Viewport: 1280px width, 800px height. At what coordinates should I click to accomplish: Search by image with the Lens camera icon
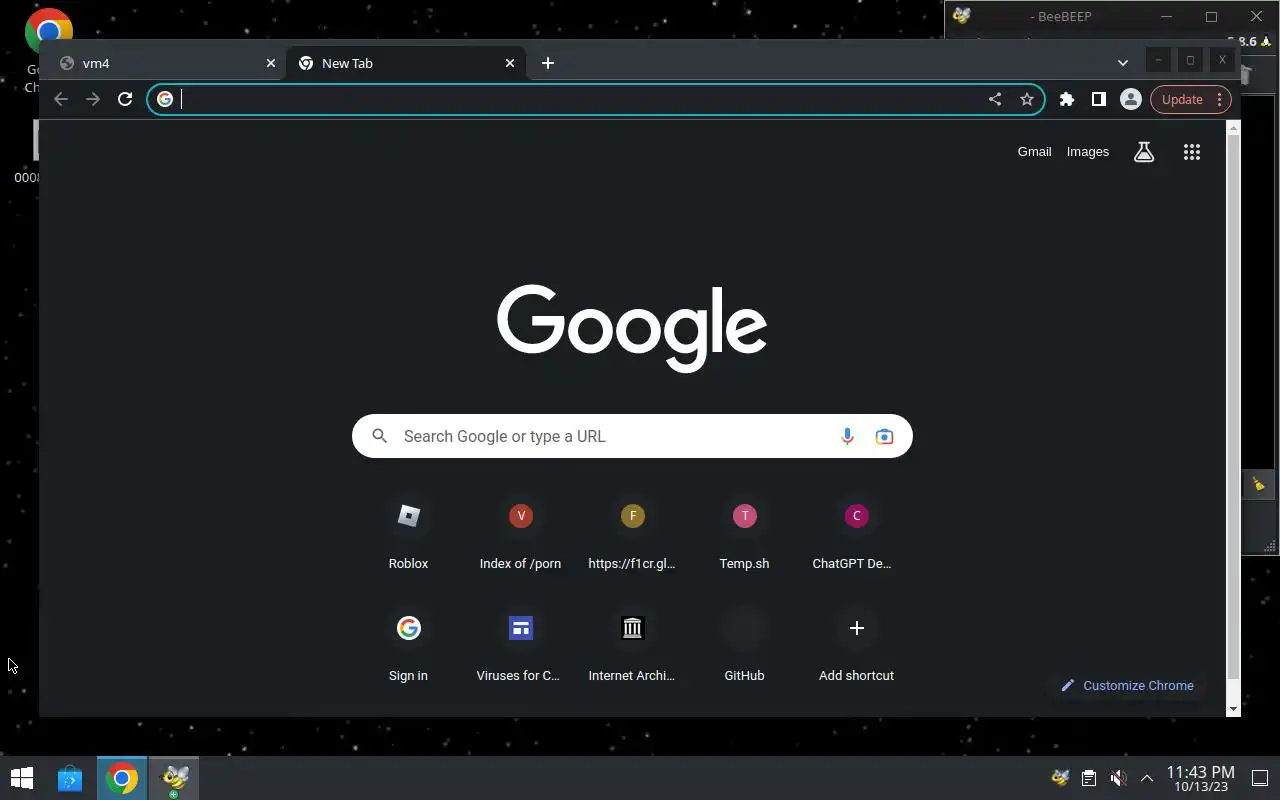pos(884,436)
